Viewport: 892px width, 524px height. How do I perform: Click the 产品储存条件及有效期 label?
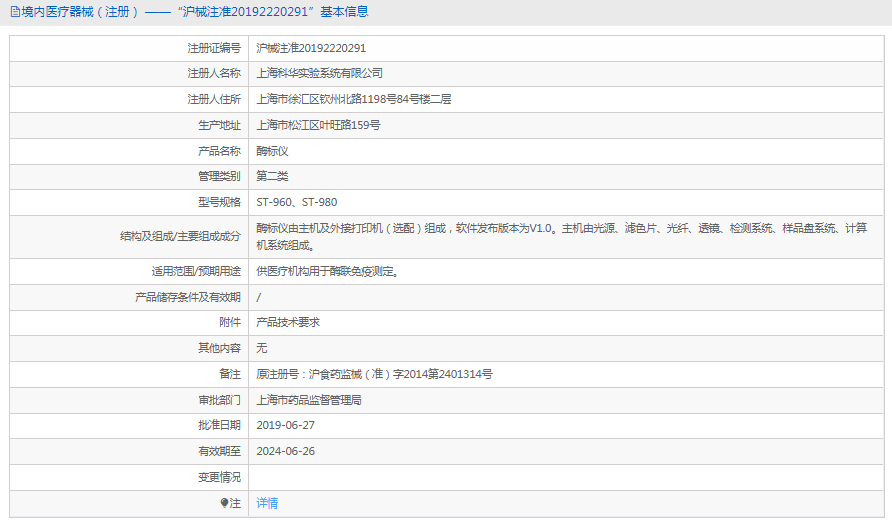(x=188, y=298)
